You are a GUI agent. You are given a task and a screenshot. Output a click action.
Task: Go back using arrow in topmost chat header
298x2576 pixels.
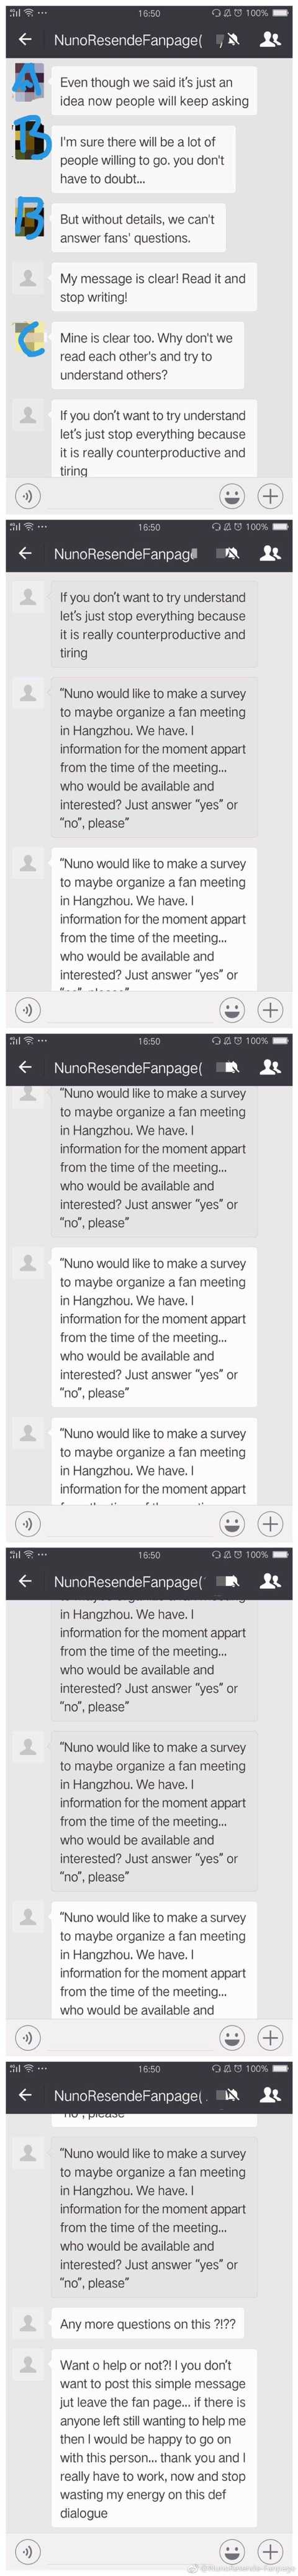click(25, 39)
